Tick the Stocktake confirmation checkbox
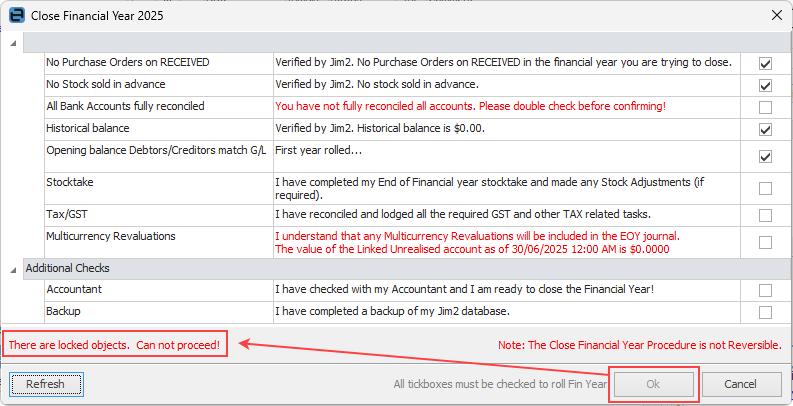 click(x=765, y=189)
